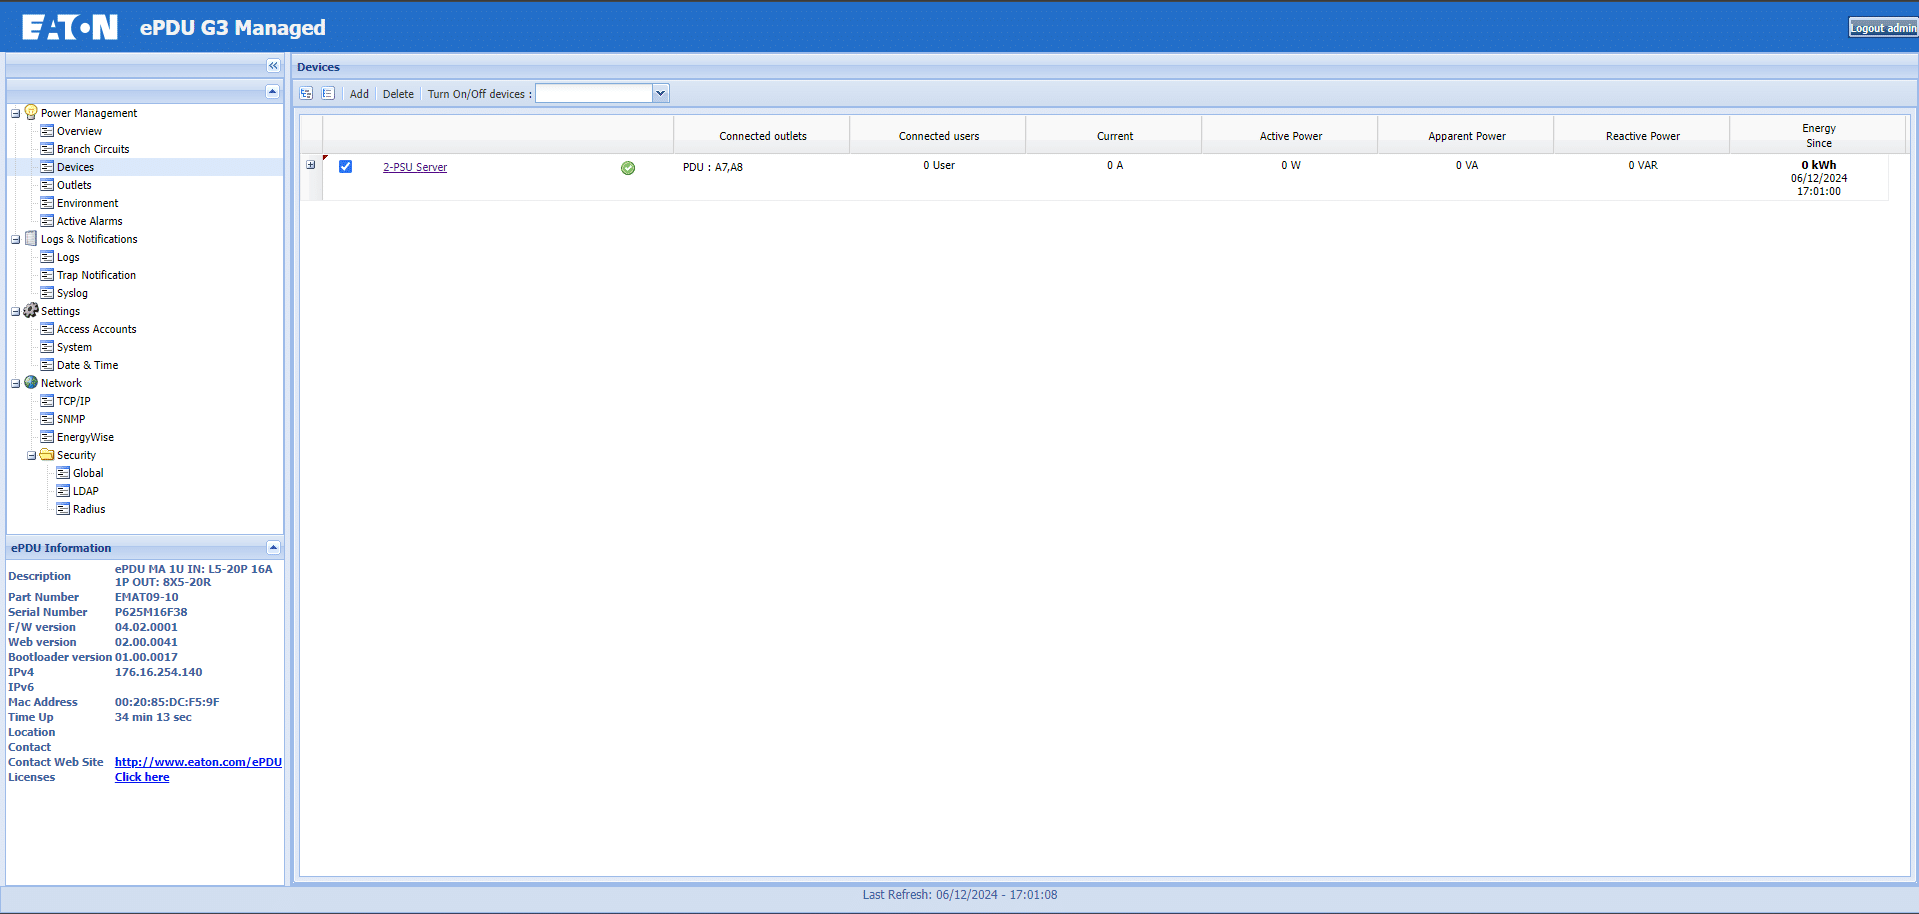Click the Licenses 'Click here' link
The width and height of the screenshot is (1919, 914).
pyautogui.click(x=142, y=777)
